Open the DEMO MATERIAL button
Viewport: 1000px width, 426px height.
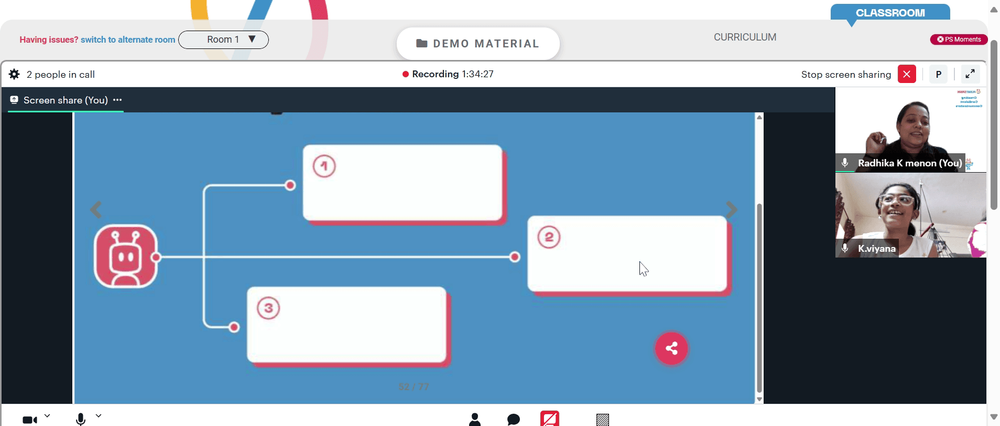pyautogui.click(x=478, y=43)
